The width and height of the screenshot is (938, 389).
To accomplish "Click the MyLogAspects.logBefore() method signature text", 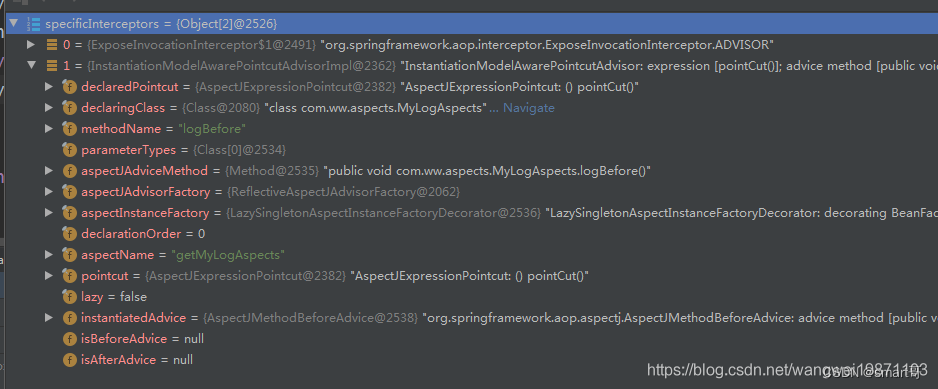I will tap(487, 171).
